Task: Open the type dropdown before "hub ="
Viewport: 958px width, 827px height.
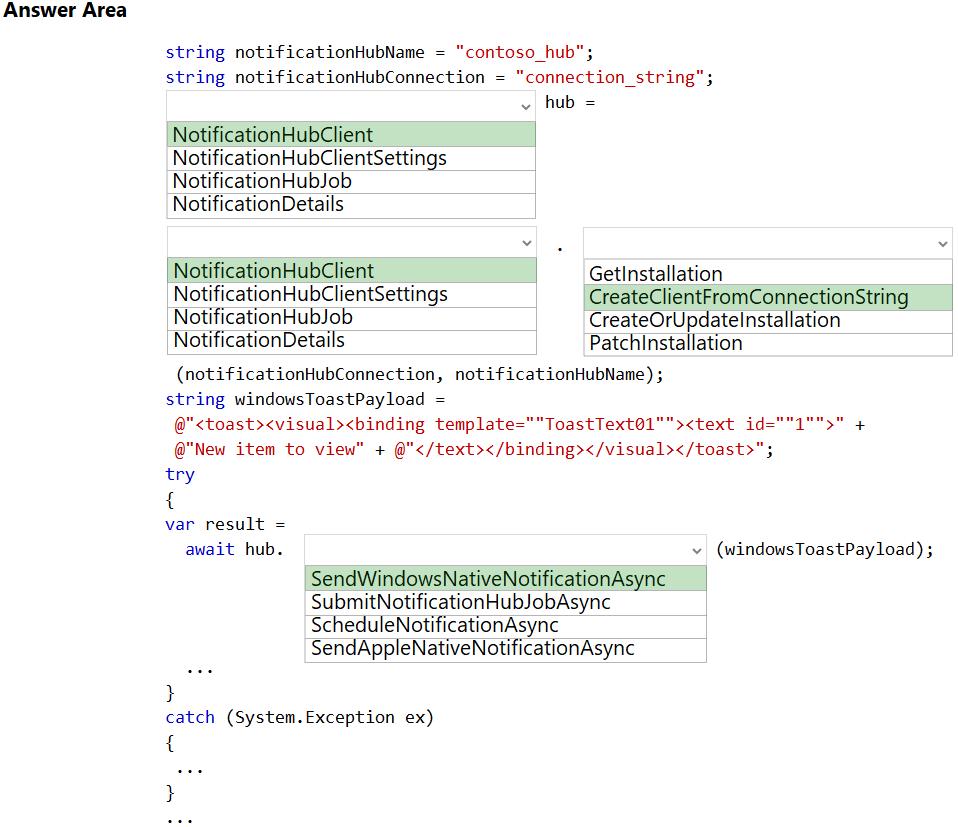Action: (351, 105)
